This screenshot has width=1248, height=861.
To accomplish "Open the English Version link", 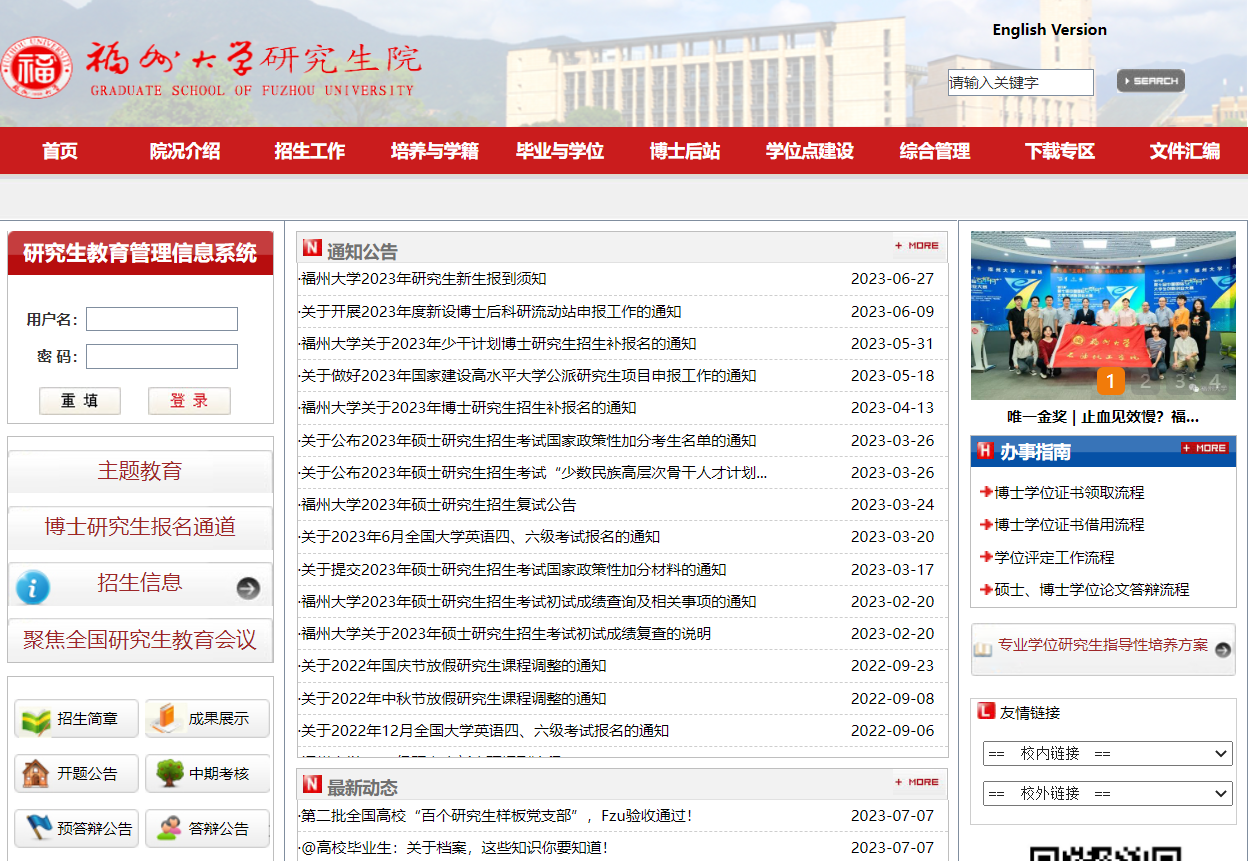I will click(x=1049, y=29).
